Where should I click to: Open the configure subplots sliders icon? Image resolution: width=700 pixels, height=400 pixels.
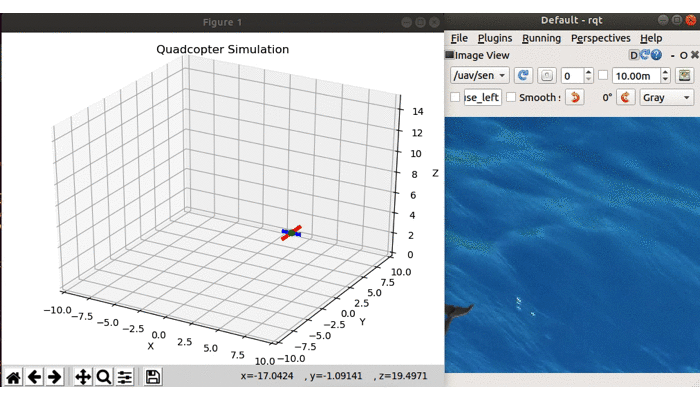(125, 377)
